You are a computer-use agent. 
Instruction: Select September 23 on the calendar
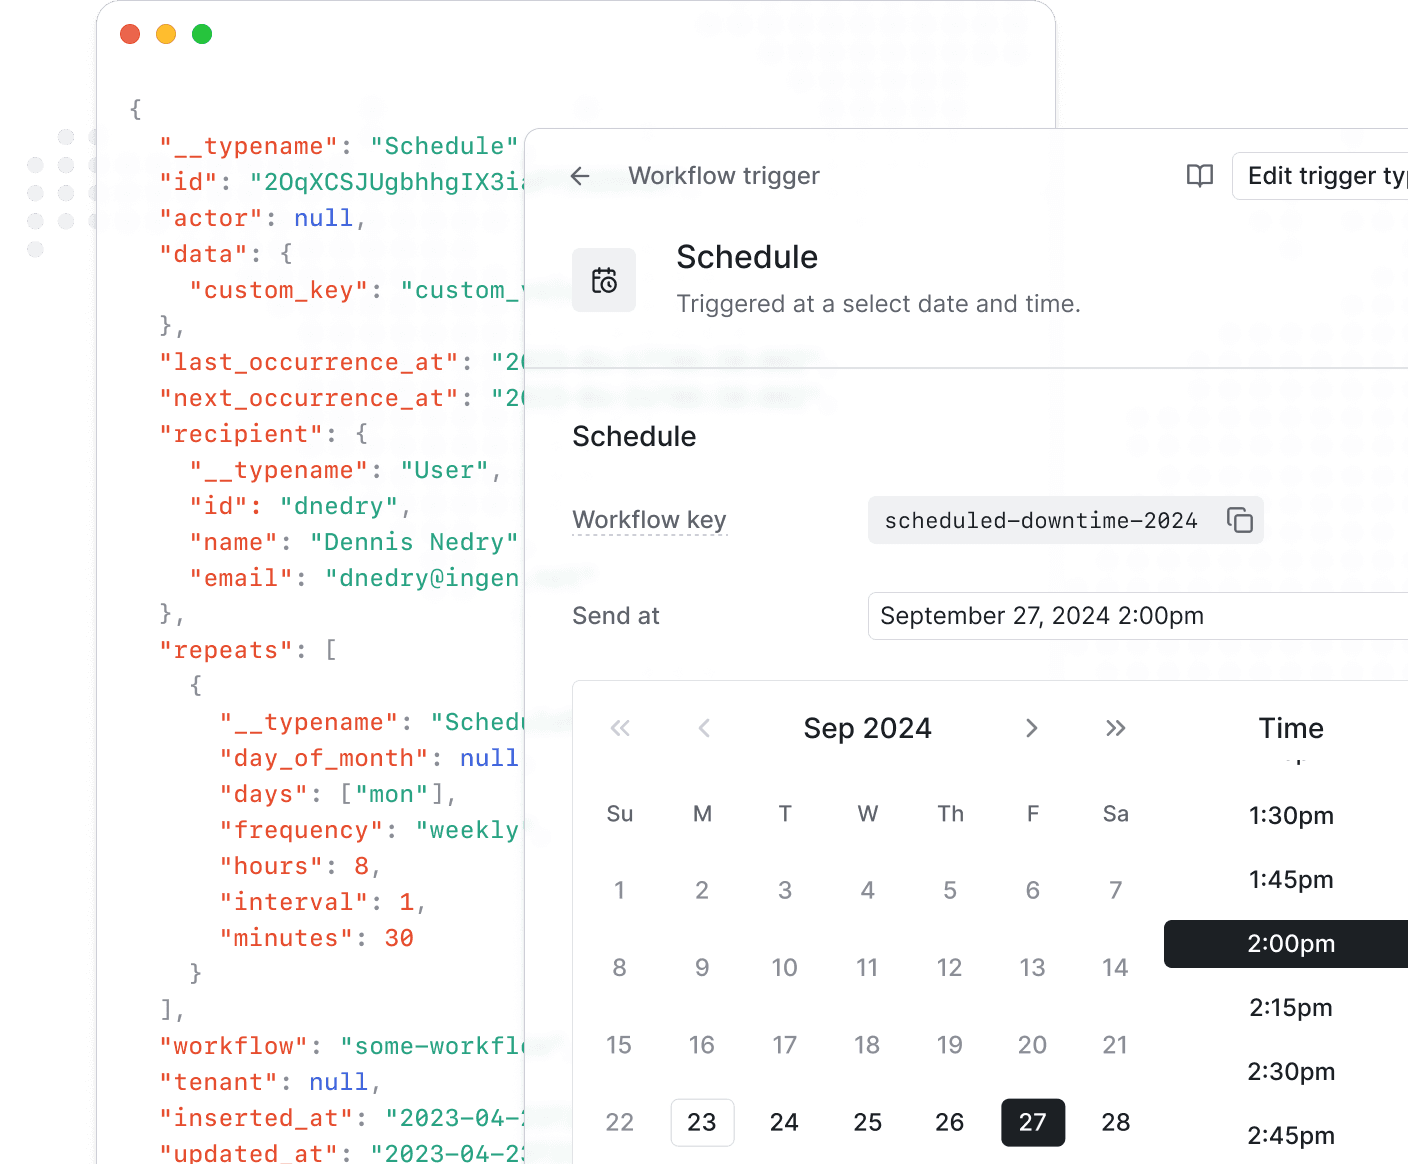tap(702, 1122)
